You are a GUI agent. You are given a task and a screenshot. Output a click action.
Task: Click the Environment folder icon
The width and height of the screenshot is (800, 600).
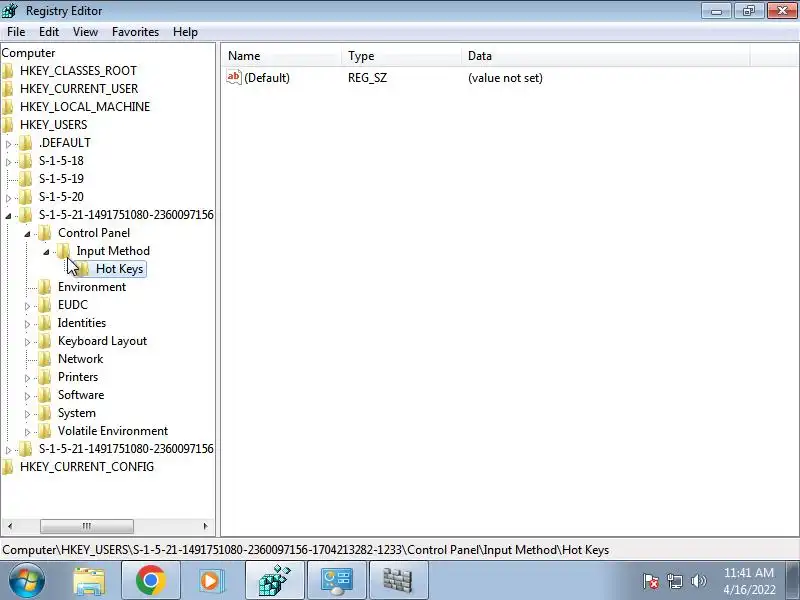click(45, 287)
